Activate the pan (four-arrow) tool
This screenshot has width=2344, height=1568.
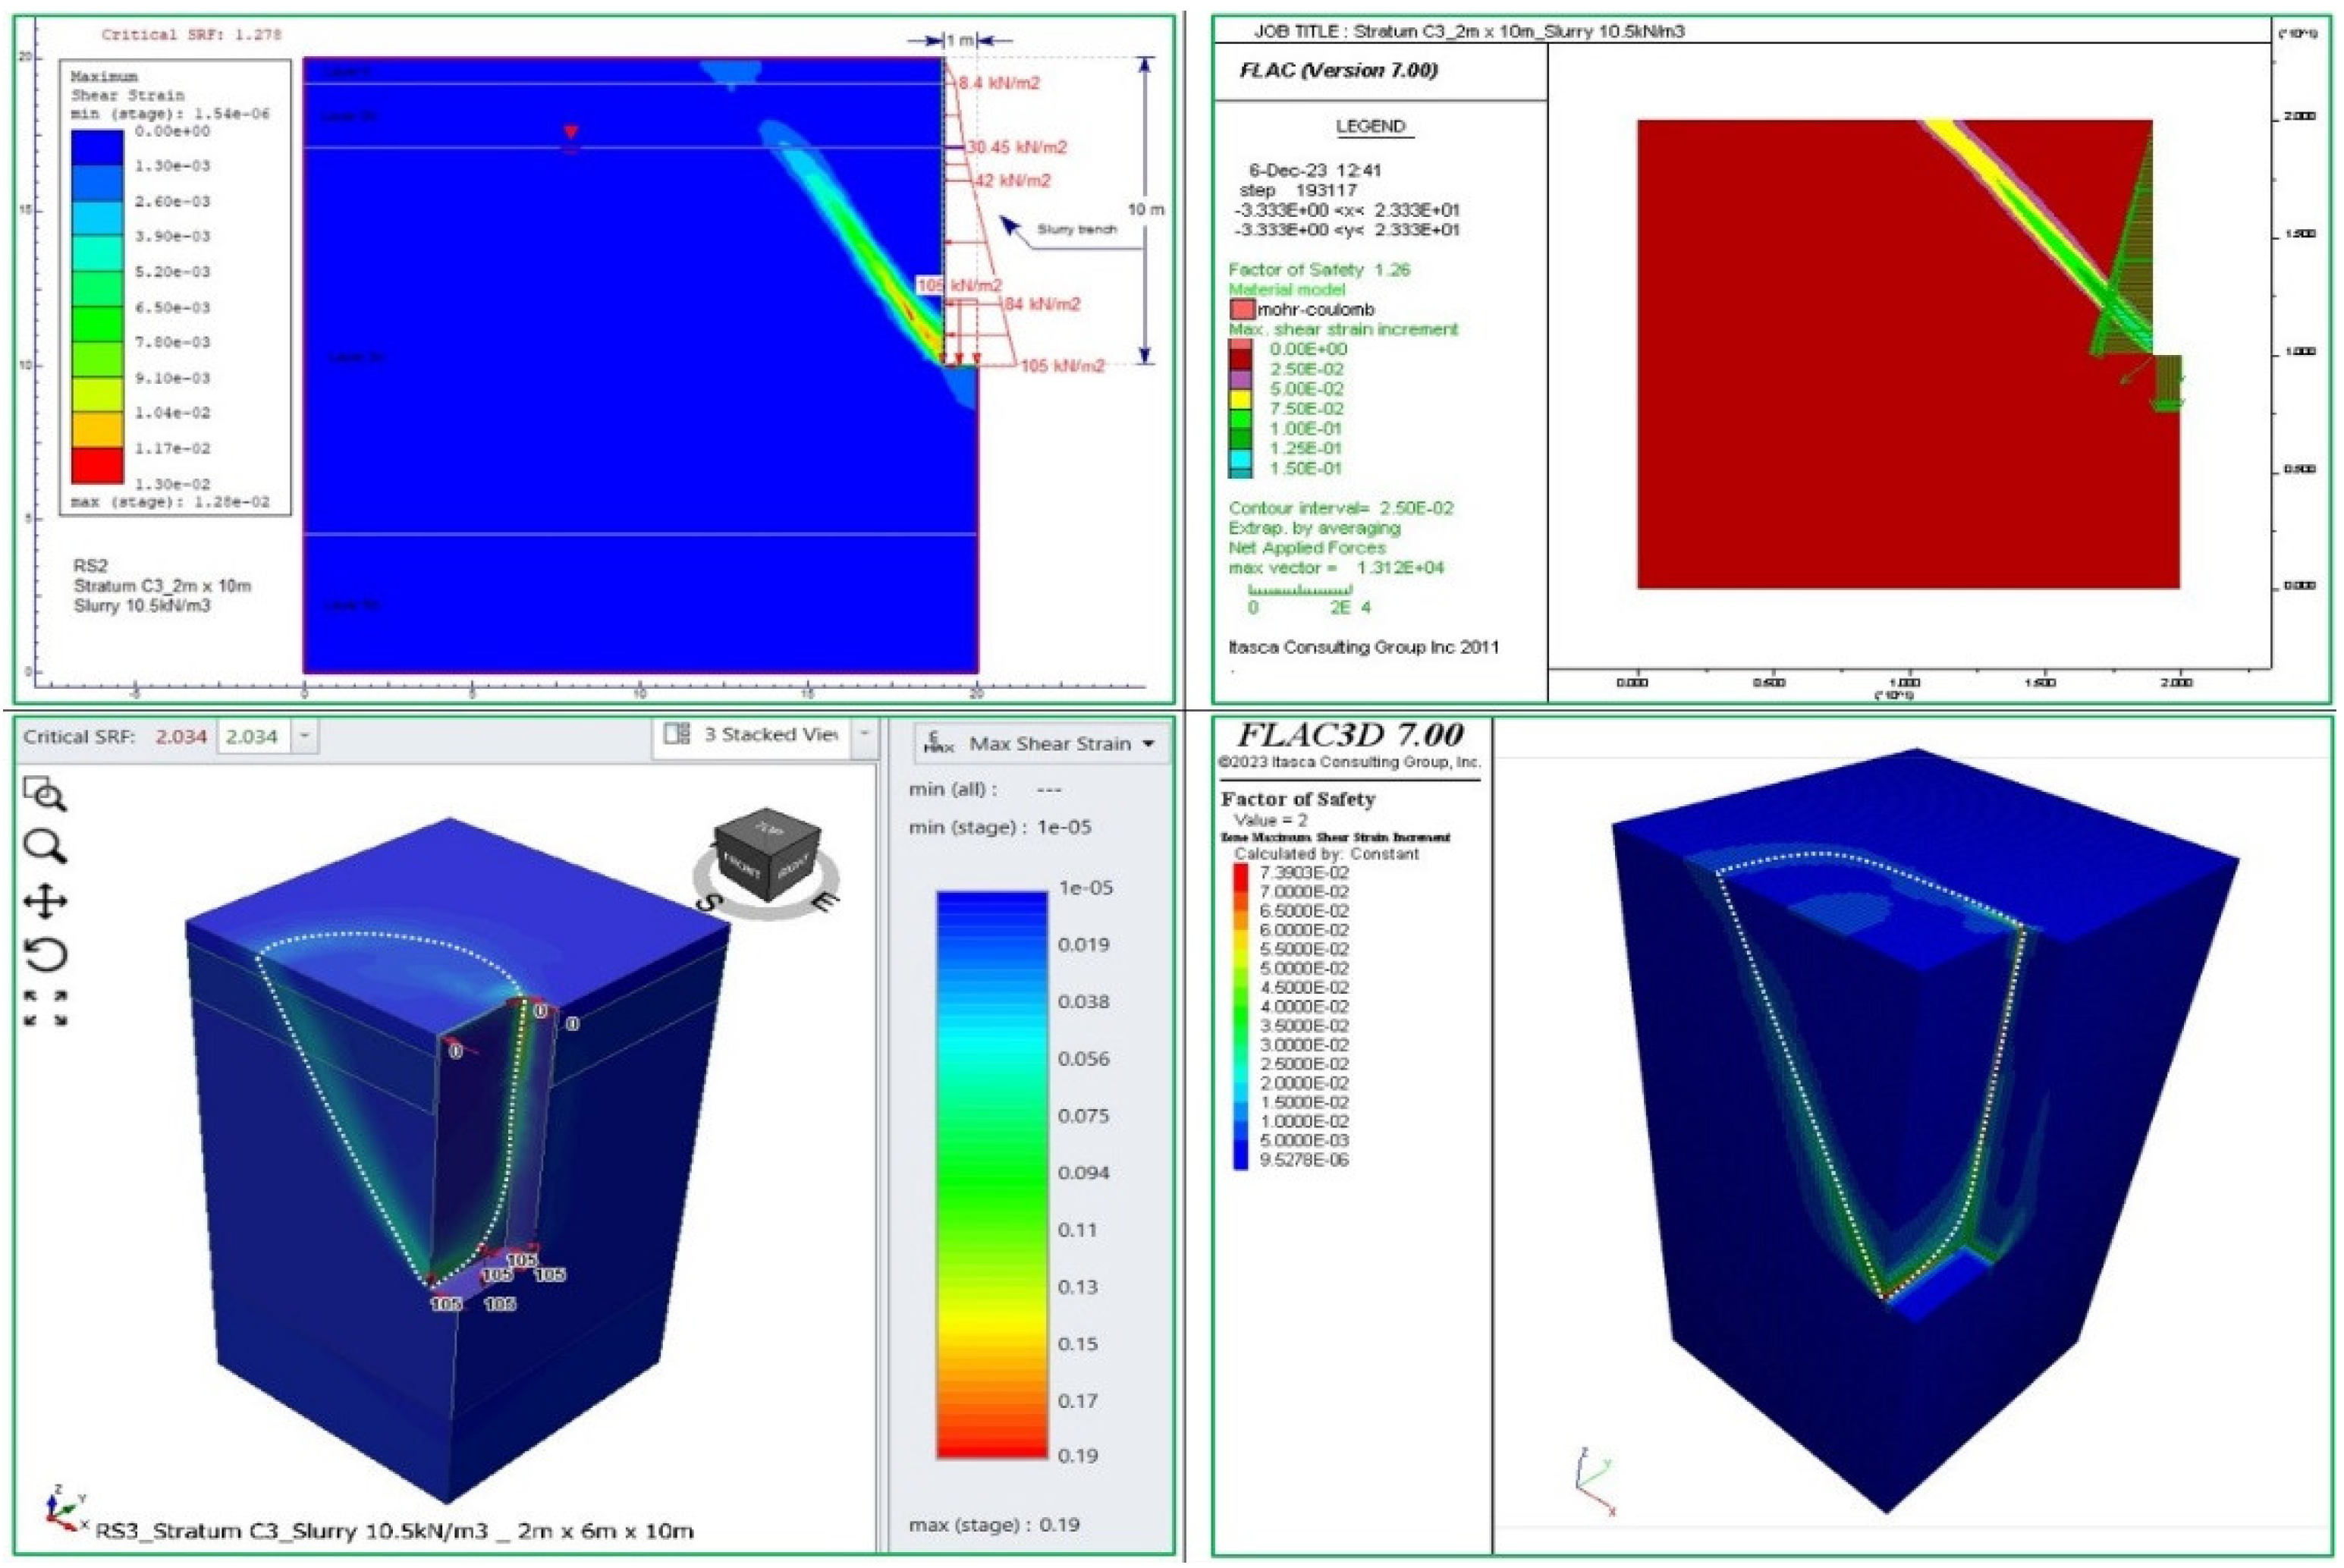(x=45, y=902)
